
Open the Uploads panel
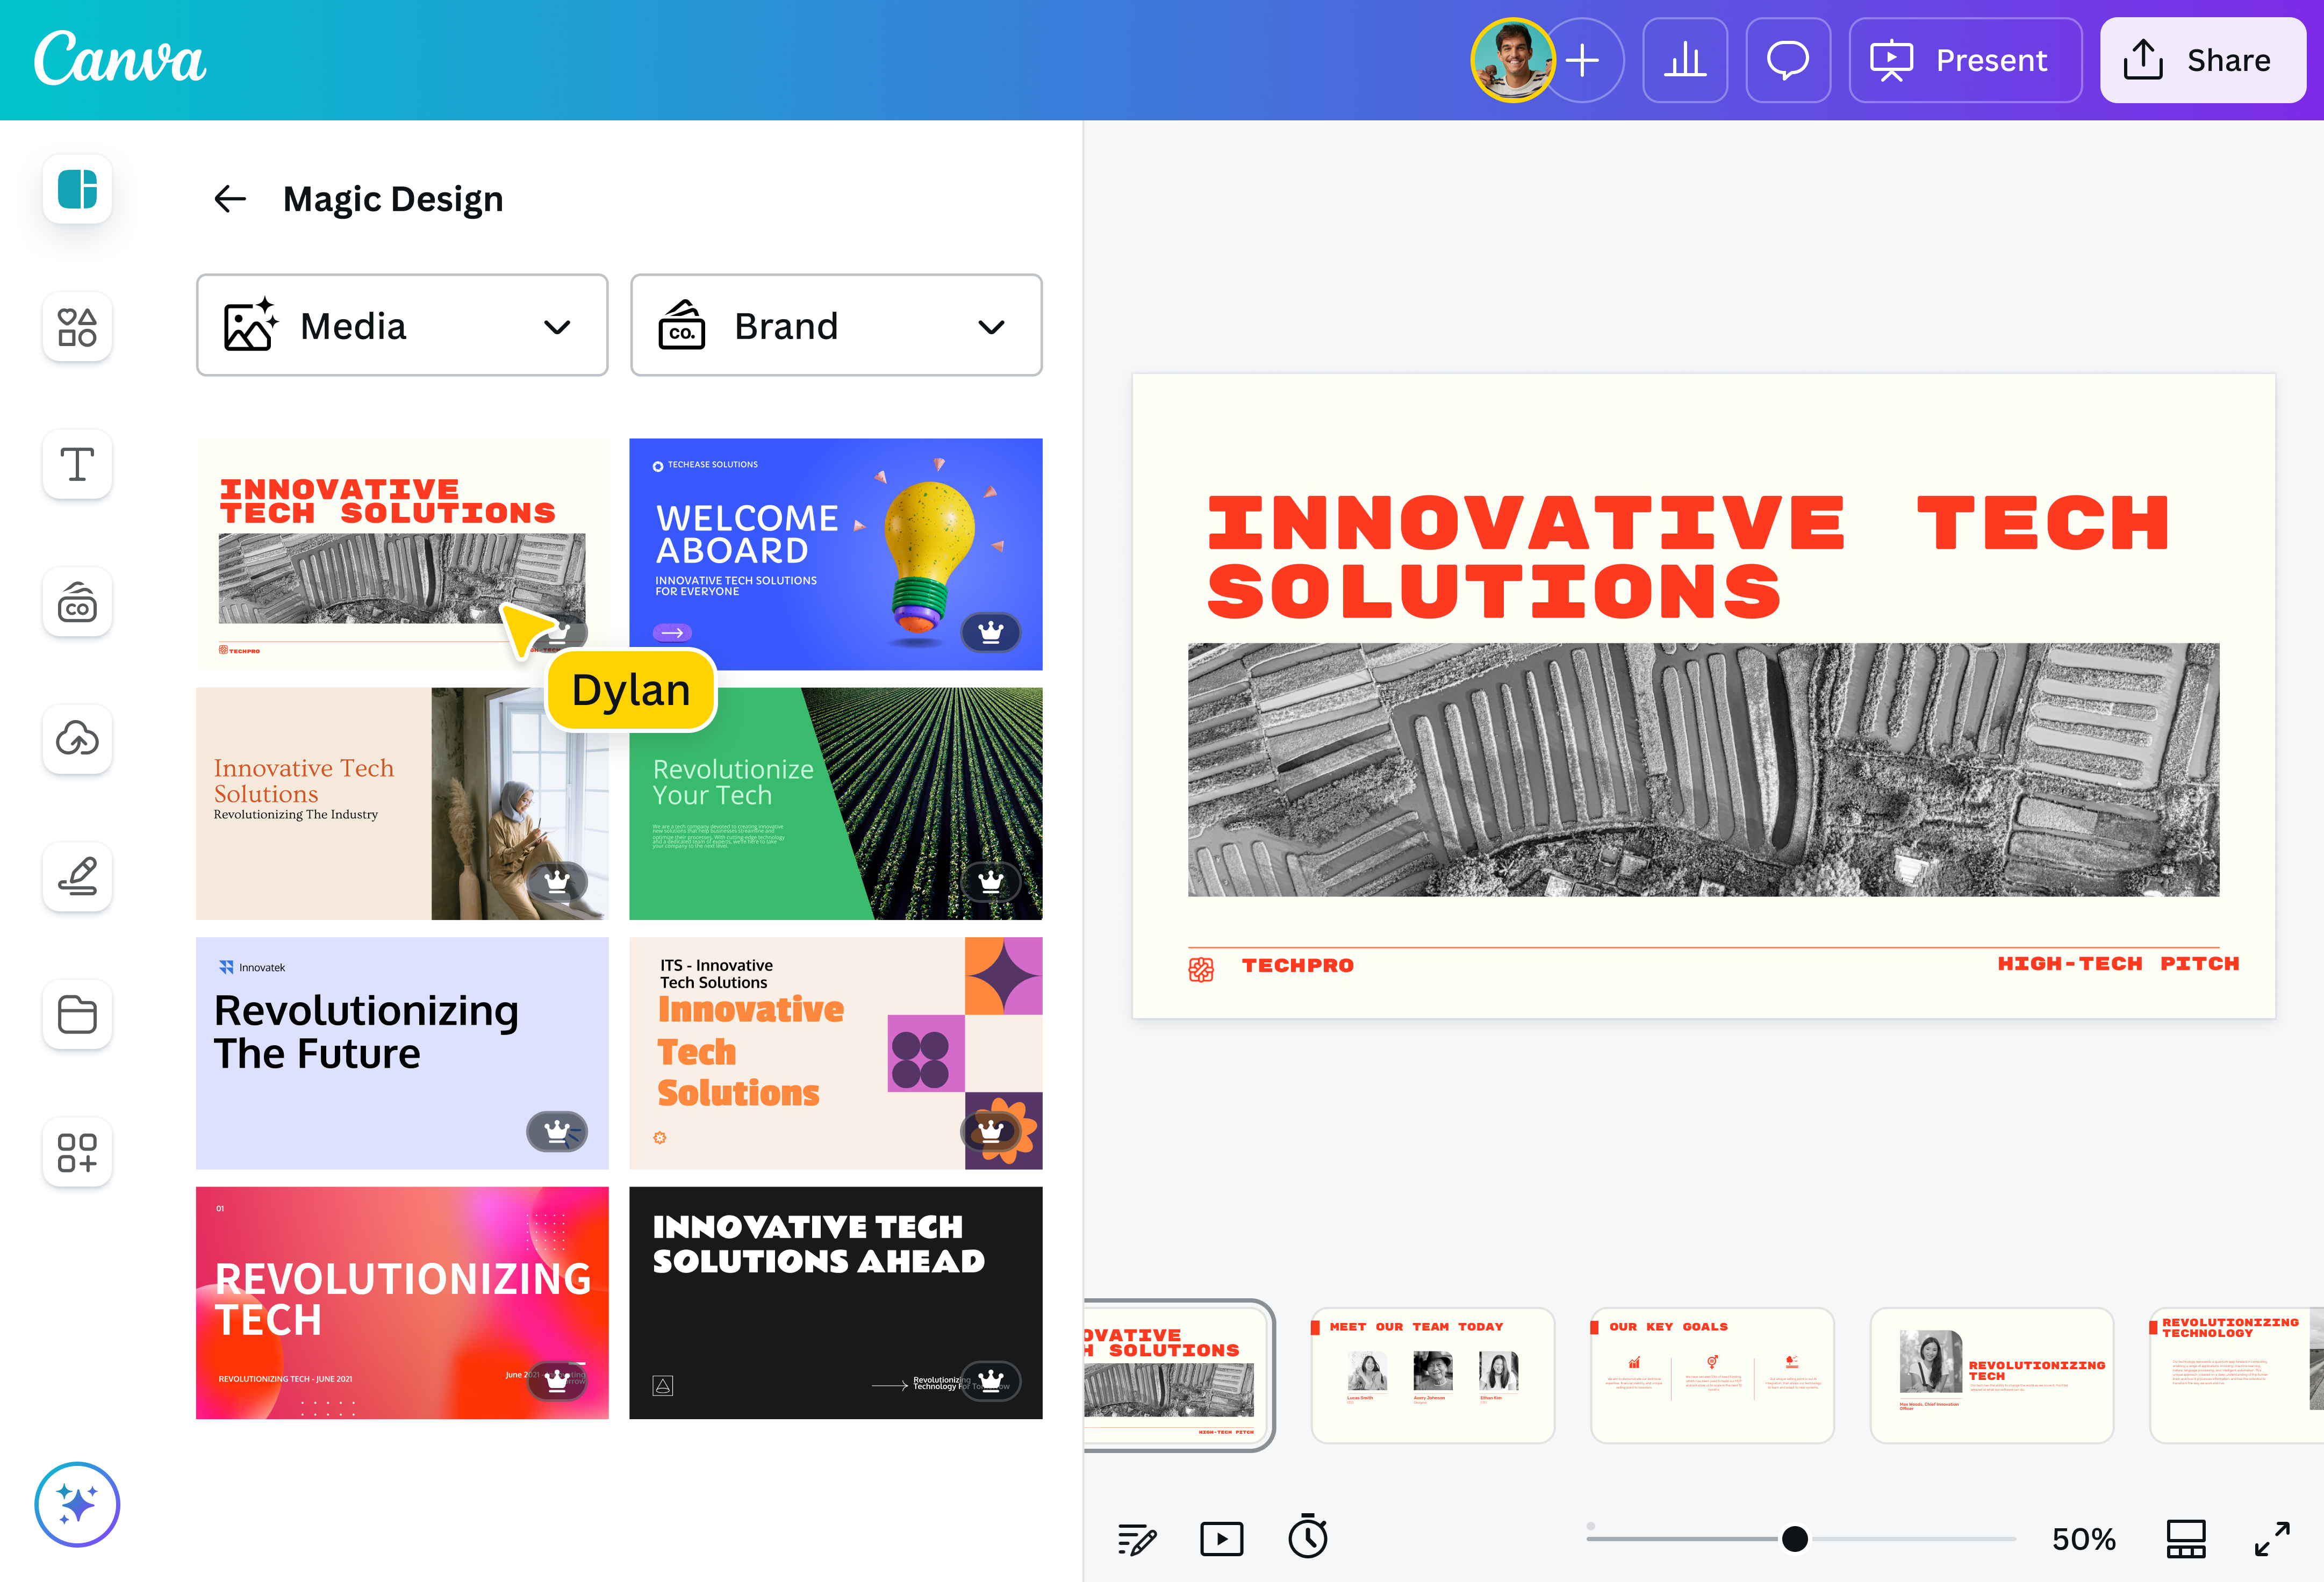point(77,739)
